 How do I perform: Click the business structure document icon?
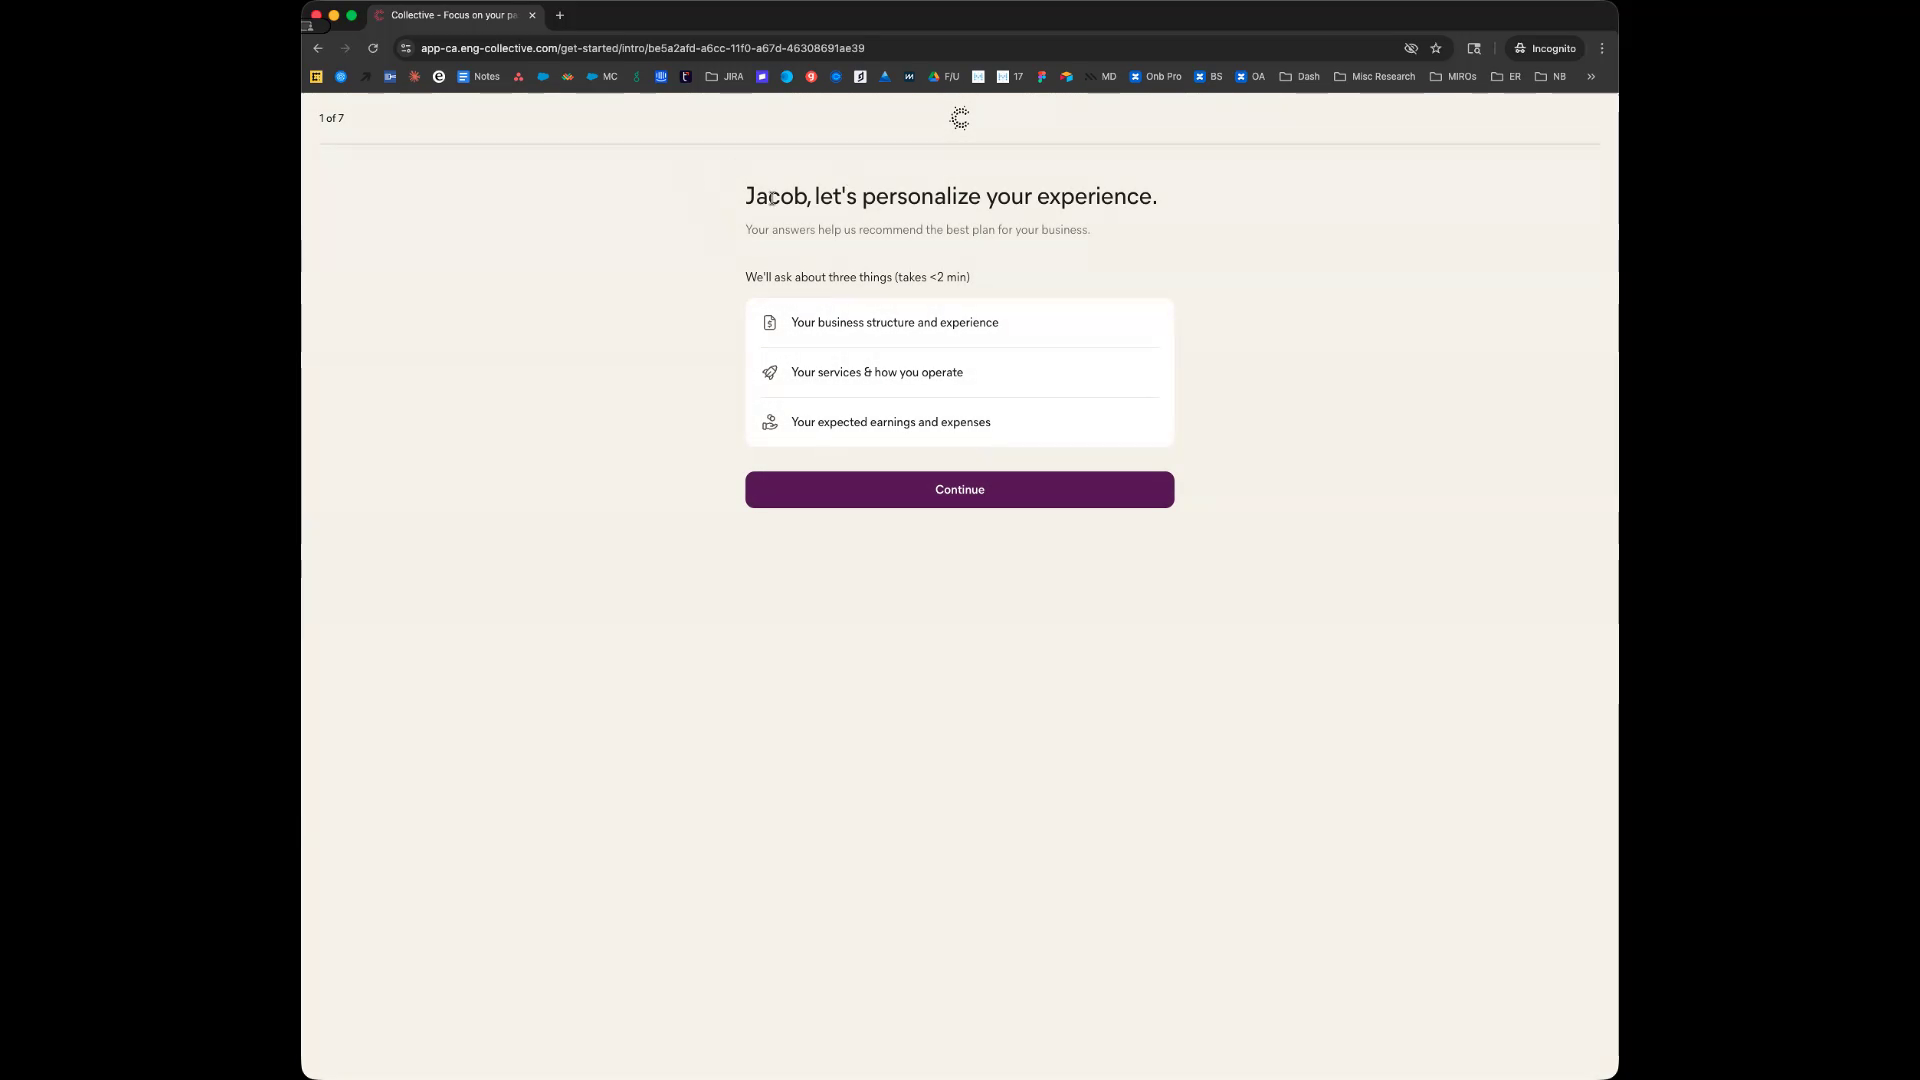pyautogui.click(x=769, y=323)
